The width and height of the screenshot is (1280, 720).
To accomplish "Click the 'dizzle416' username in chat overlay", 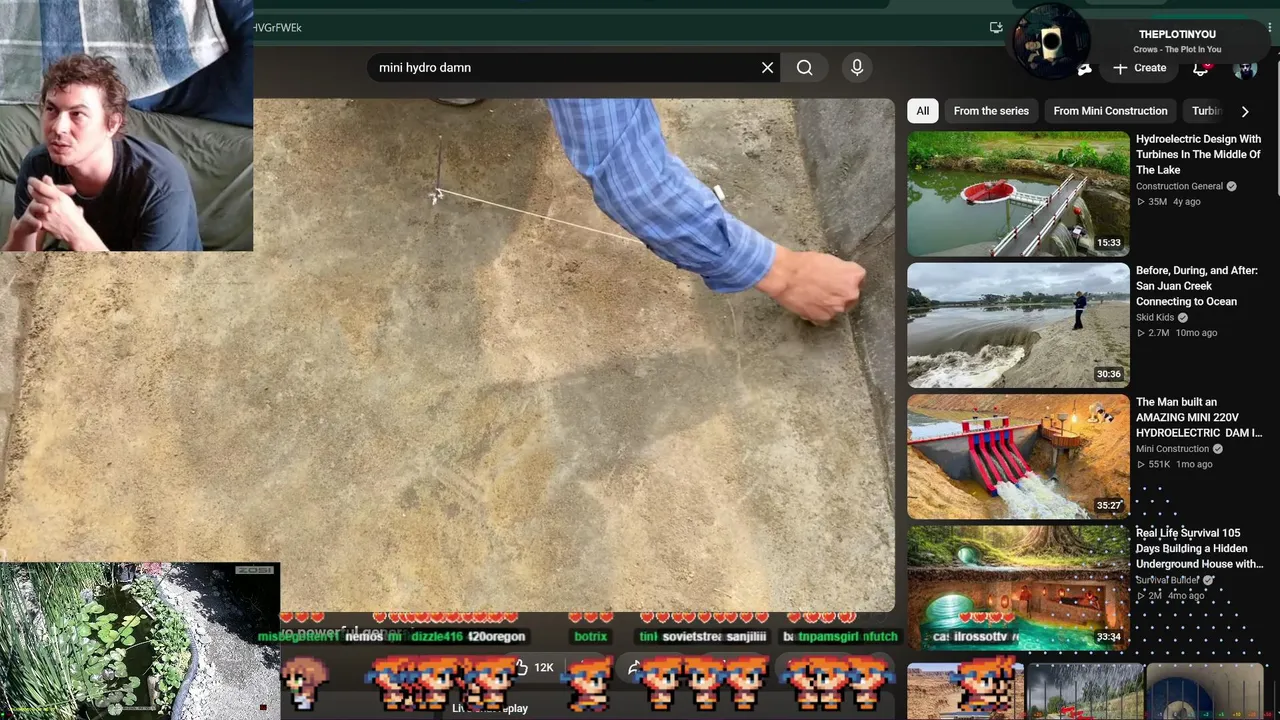I will pos(437,636).
